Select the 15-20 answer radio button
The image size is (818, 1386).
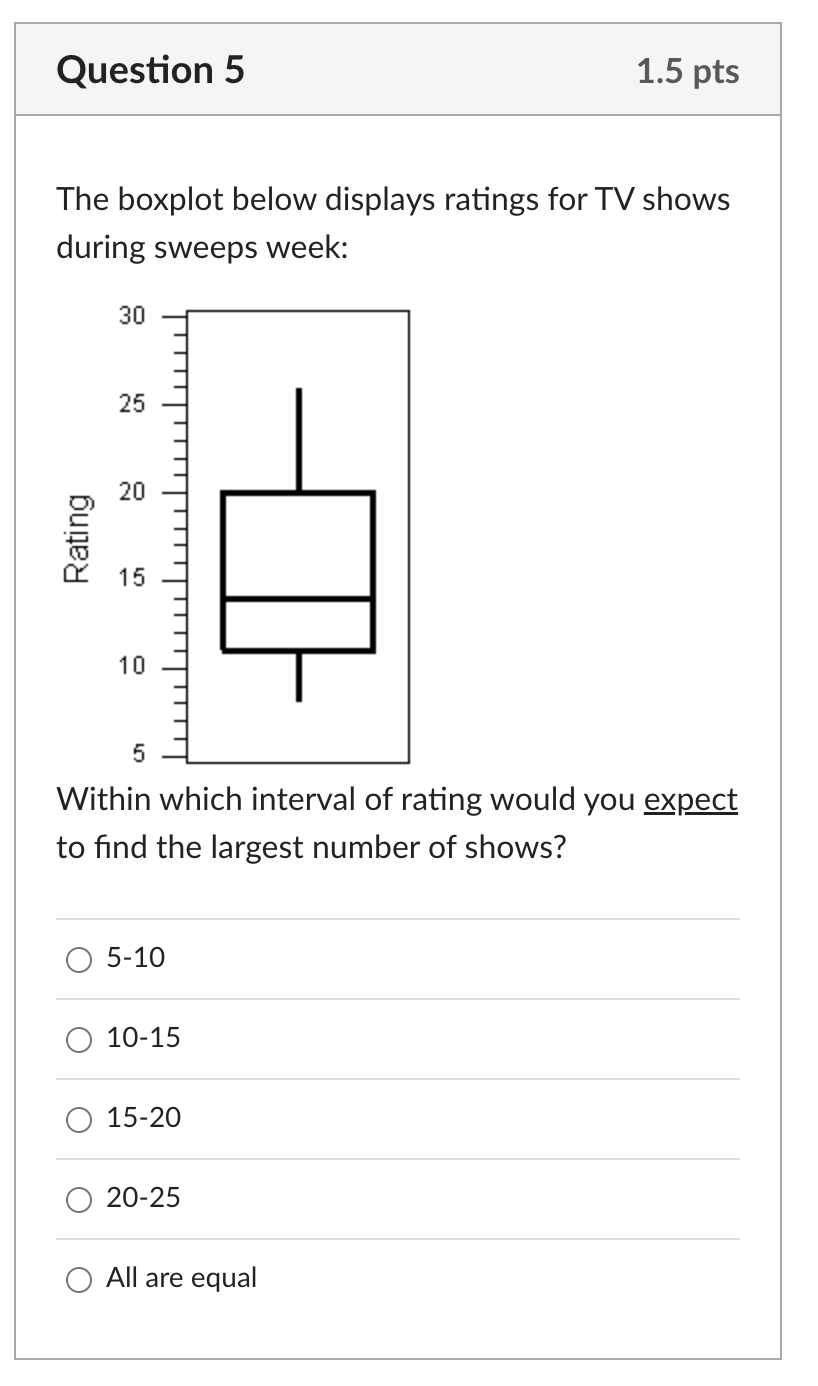click(78, 1119)
